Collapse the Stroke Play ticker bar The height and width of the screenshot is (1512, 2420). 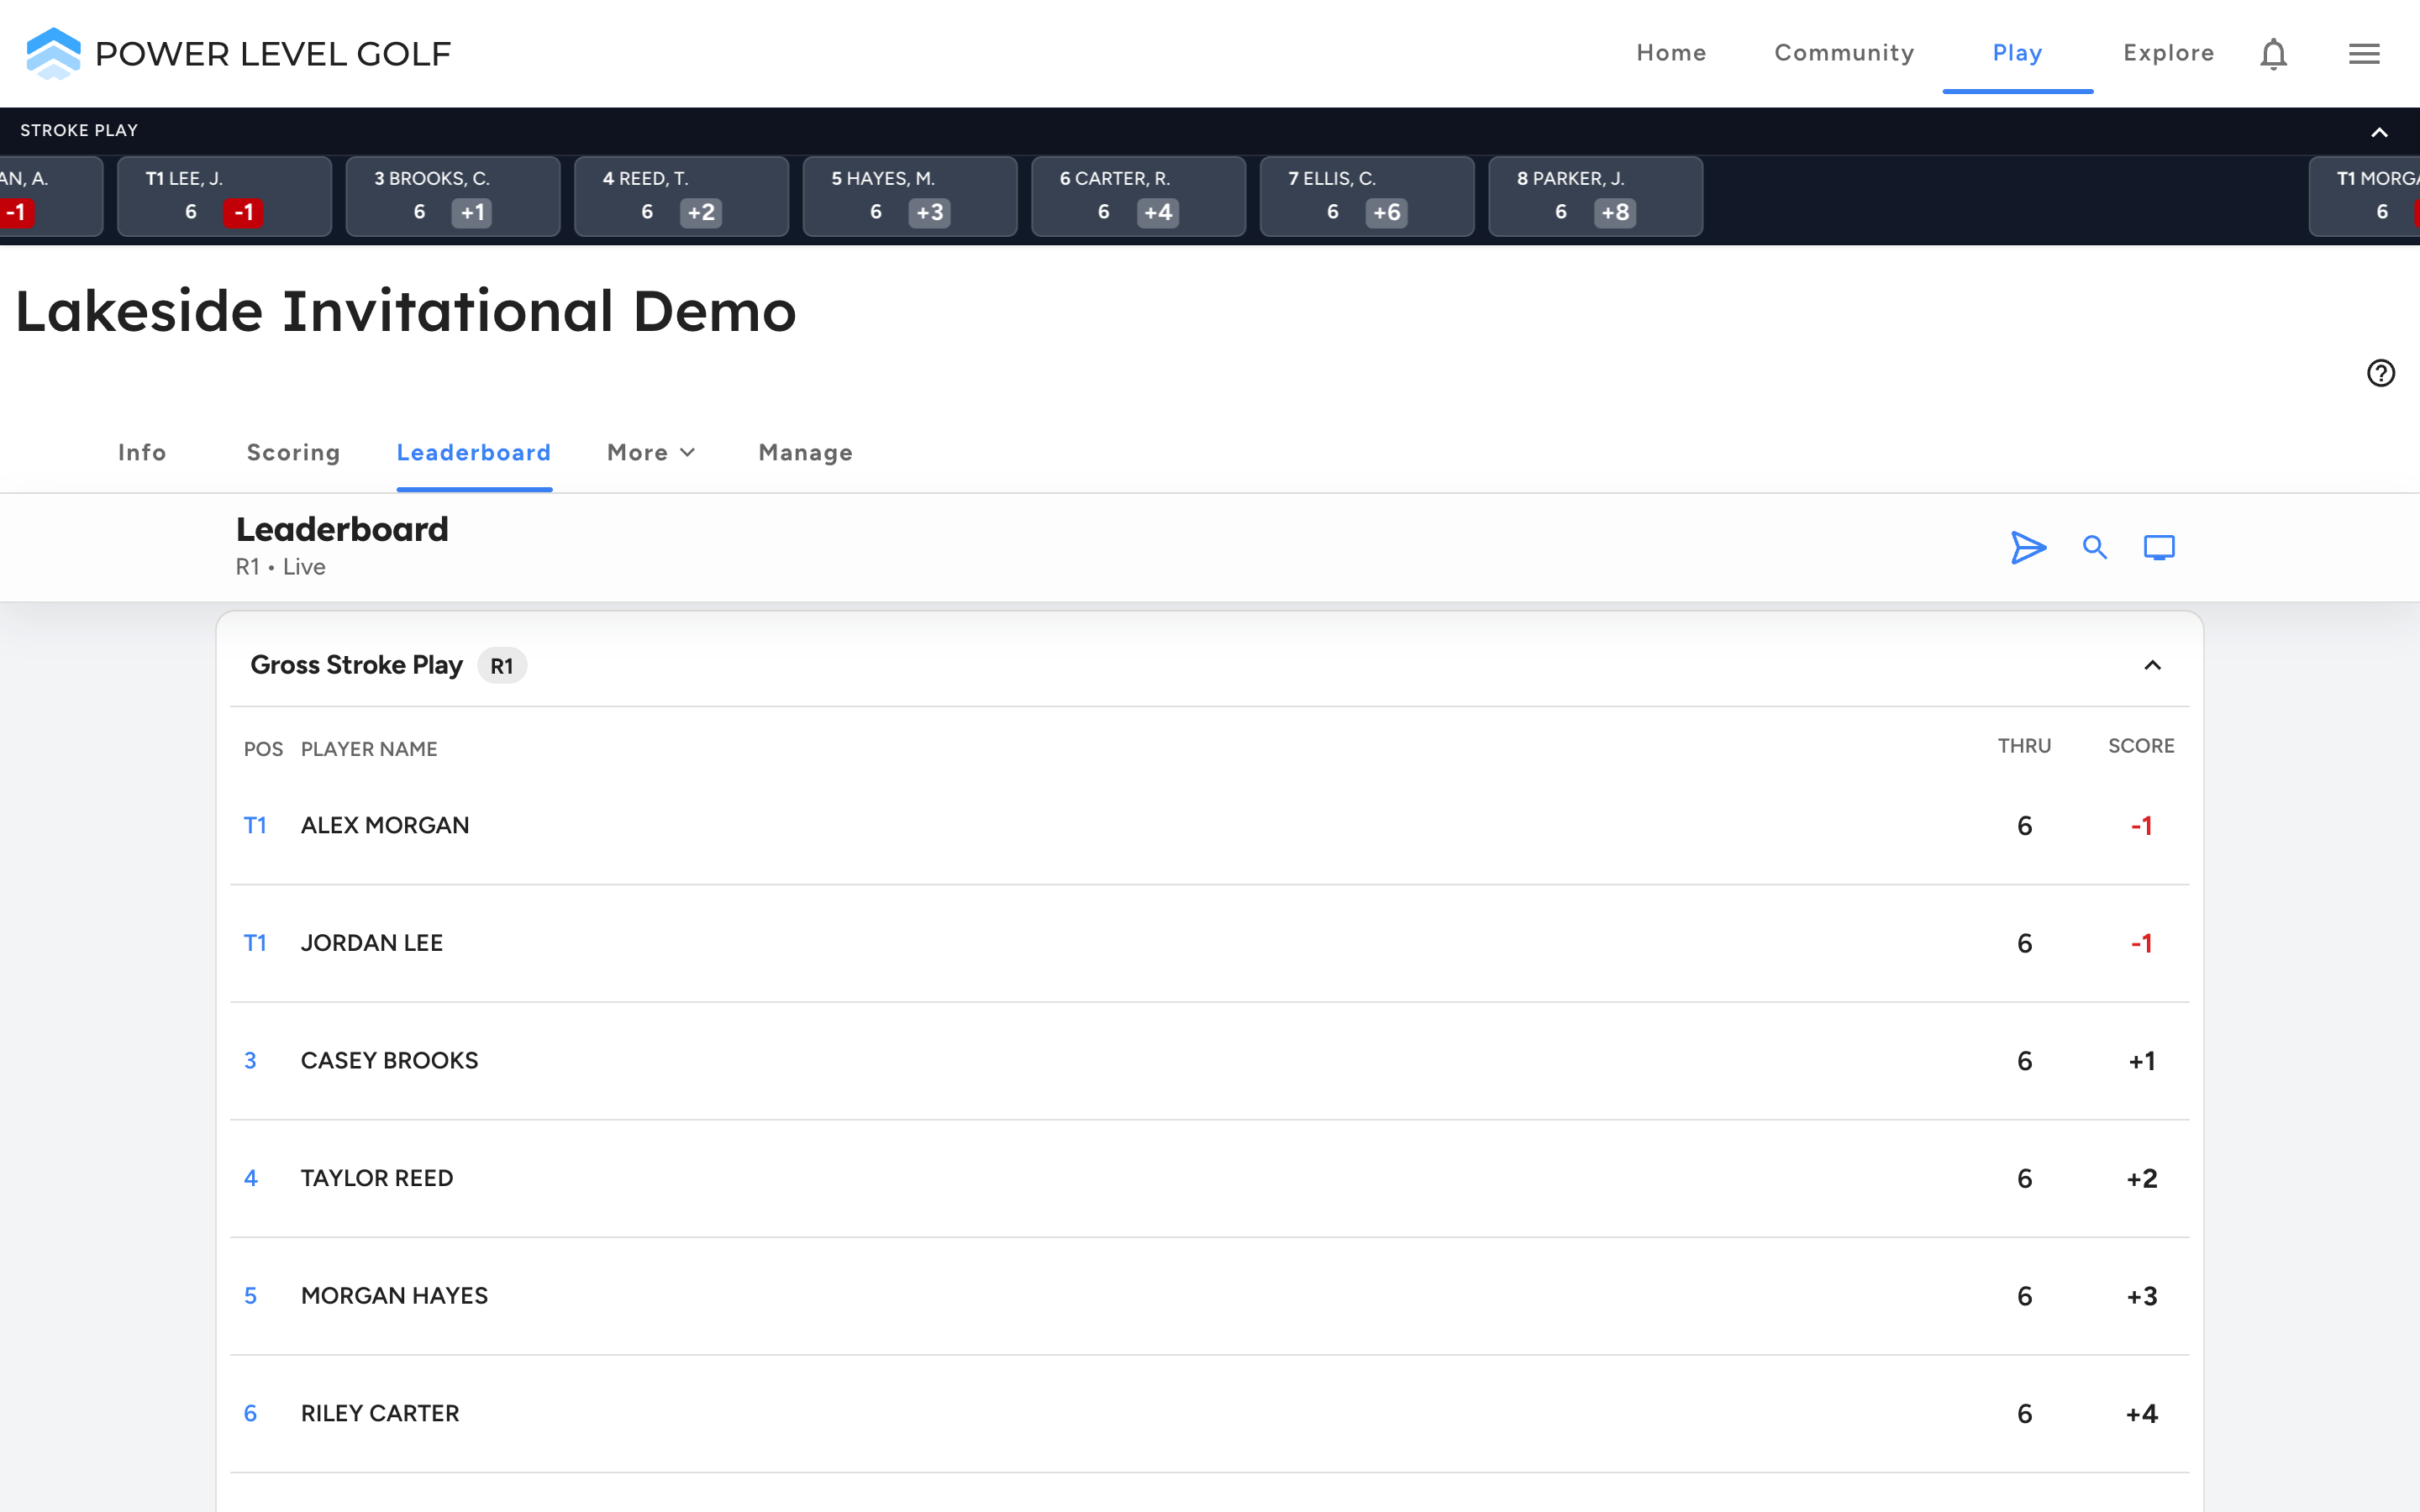(x=2379, y=132)
